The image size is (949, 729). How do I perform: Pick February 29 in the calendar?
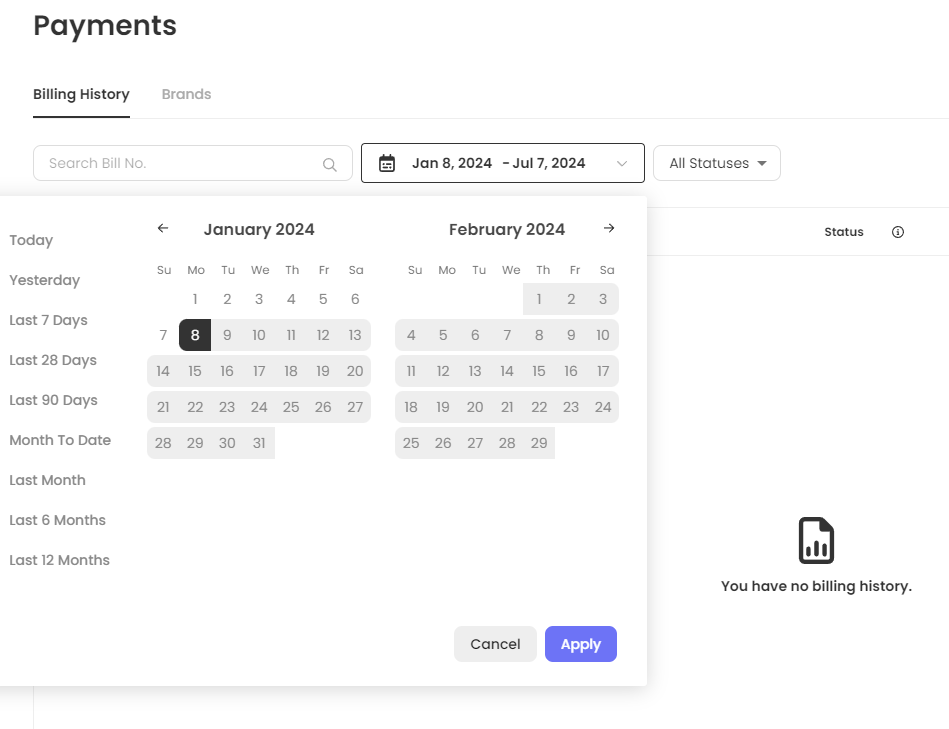click(539, 443)
